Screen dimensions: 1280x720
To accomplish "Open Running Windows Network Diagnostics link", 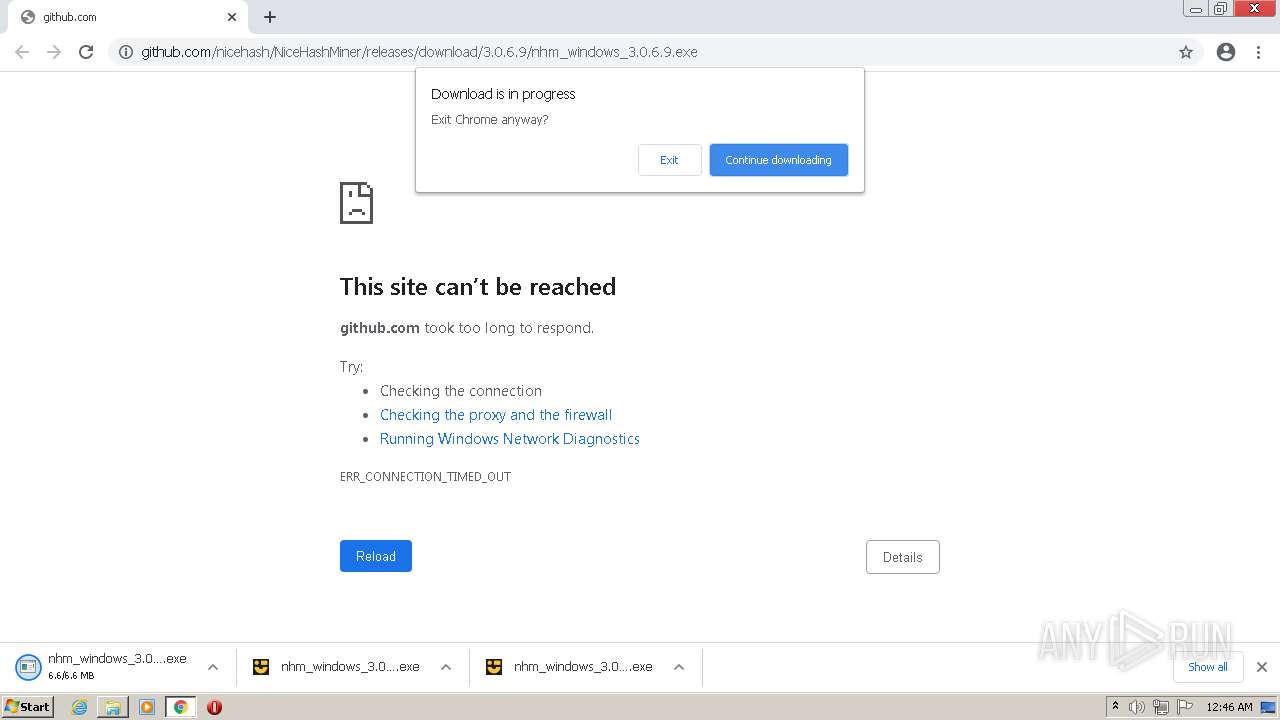I will tap(510, 439).
